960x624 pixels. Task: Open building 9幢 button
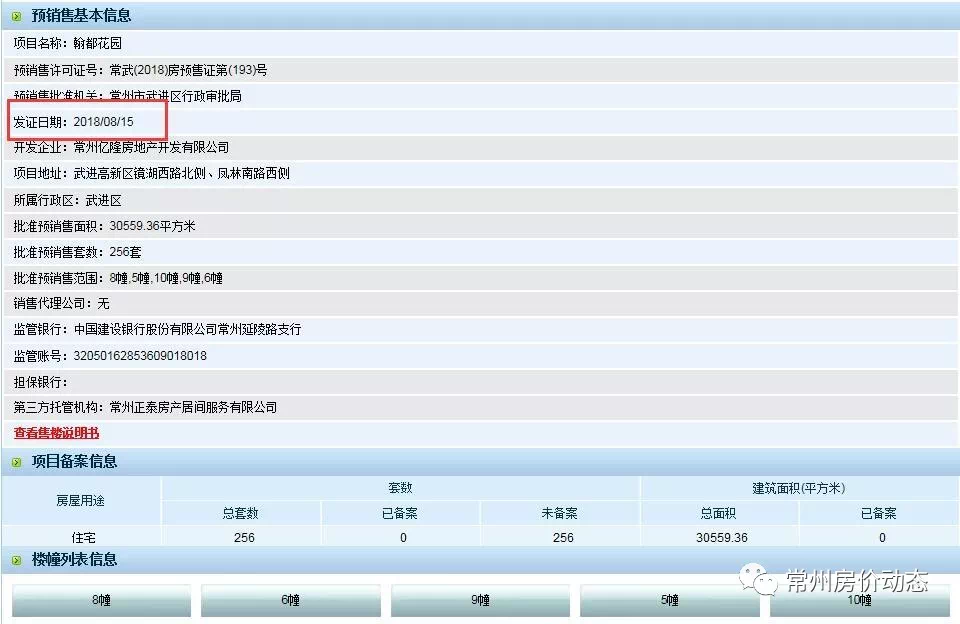coord(480,600)
